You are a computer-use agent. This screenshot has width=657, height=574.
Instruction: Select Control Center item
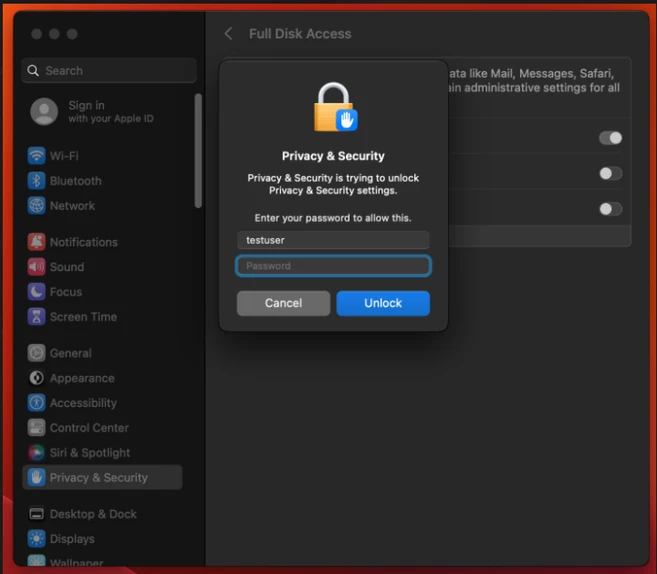click(x=89, y=428)
